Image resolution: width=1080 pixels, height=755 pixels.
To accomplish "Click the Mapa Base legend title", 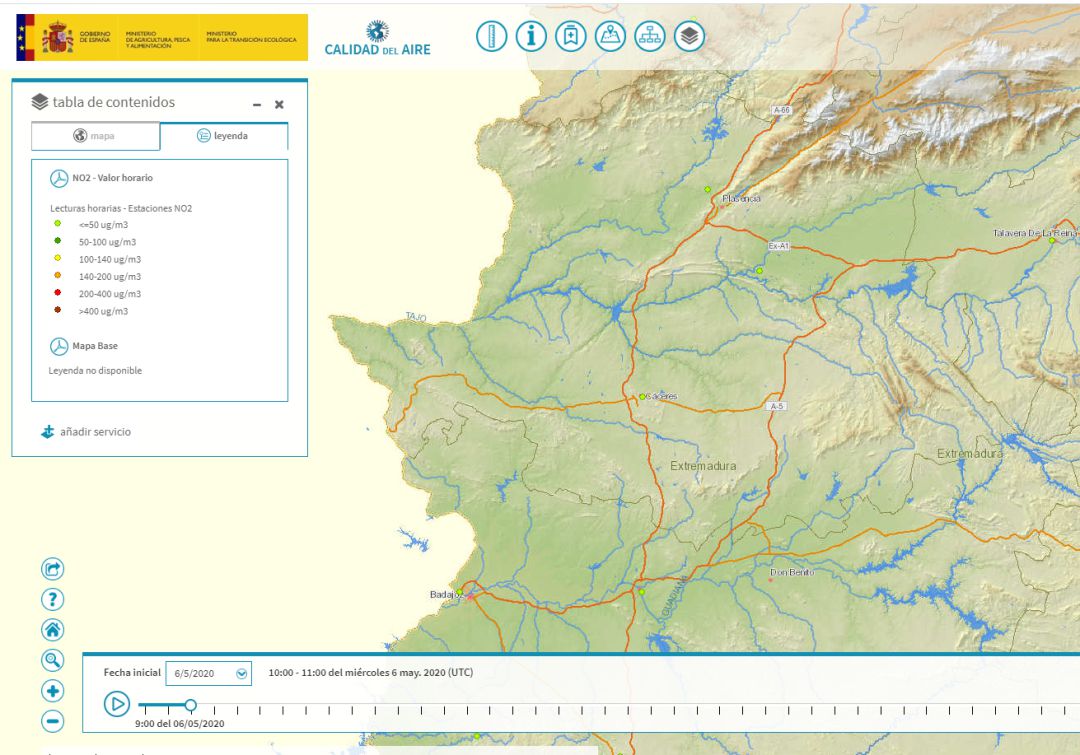I will [x=95, y=346].
